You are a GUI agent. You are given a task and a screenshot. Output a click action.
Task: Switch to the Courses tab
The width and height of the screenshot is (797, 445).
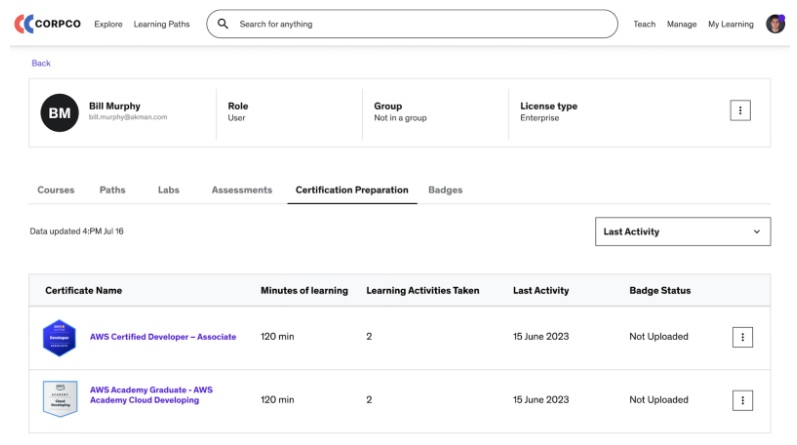coord(56,190)
